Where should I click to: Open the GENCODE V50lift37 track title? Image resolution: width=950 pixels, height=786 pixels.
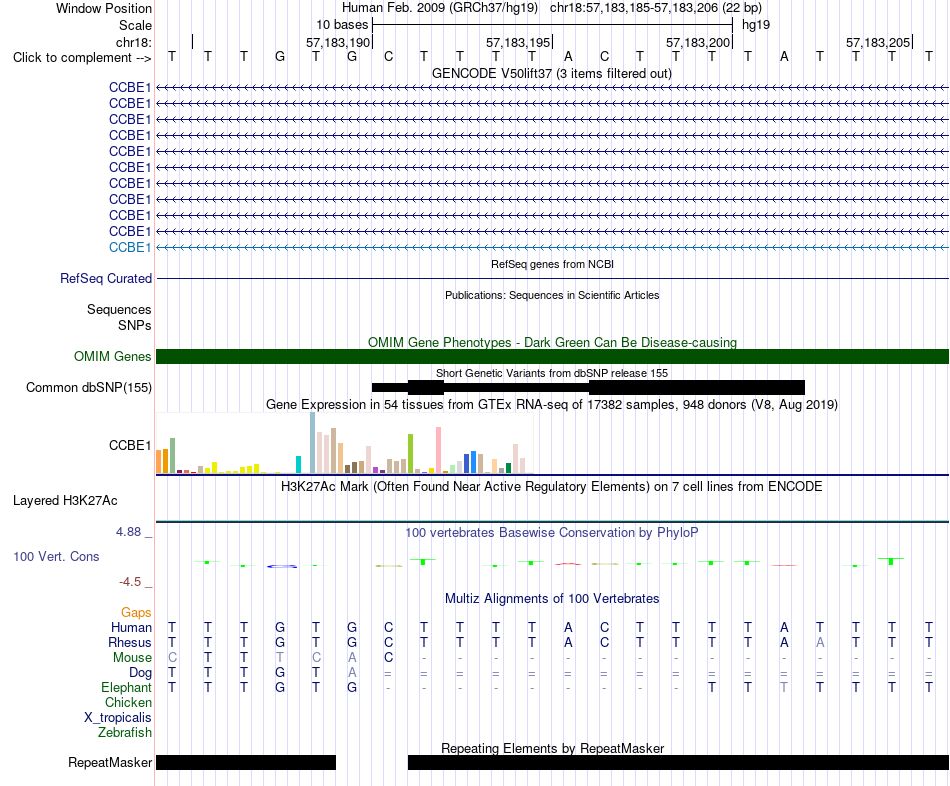click(x=551, y=73)
